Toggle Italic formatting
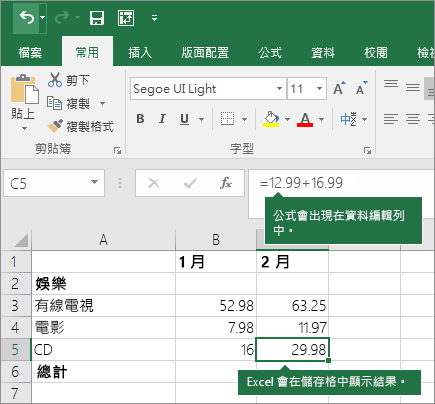Viewport: 435px width, 404px height. [x=162, y=119]
